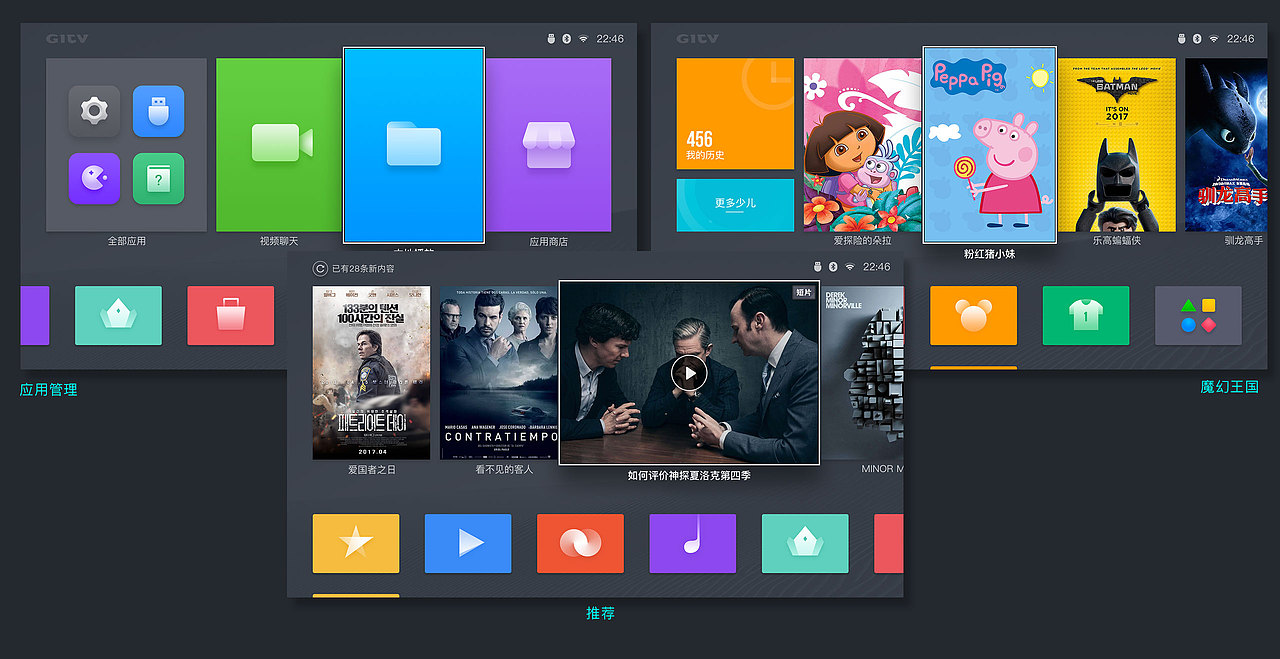The image size is (1280, 659).
Task: Click the USB icon in 推荐 status bar
Action: [816, 267]
